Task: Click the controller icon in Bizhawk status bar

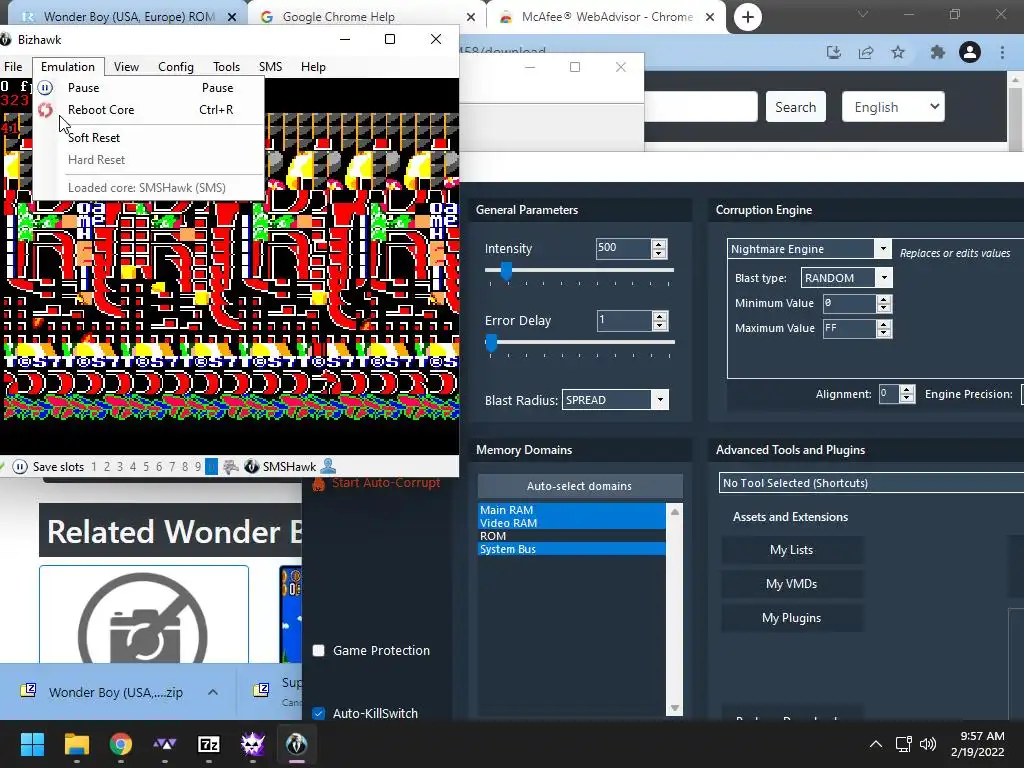Action: click(x=231, y=466)
